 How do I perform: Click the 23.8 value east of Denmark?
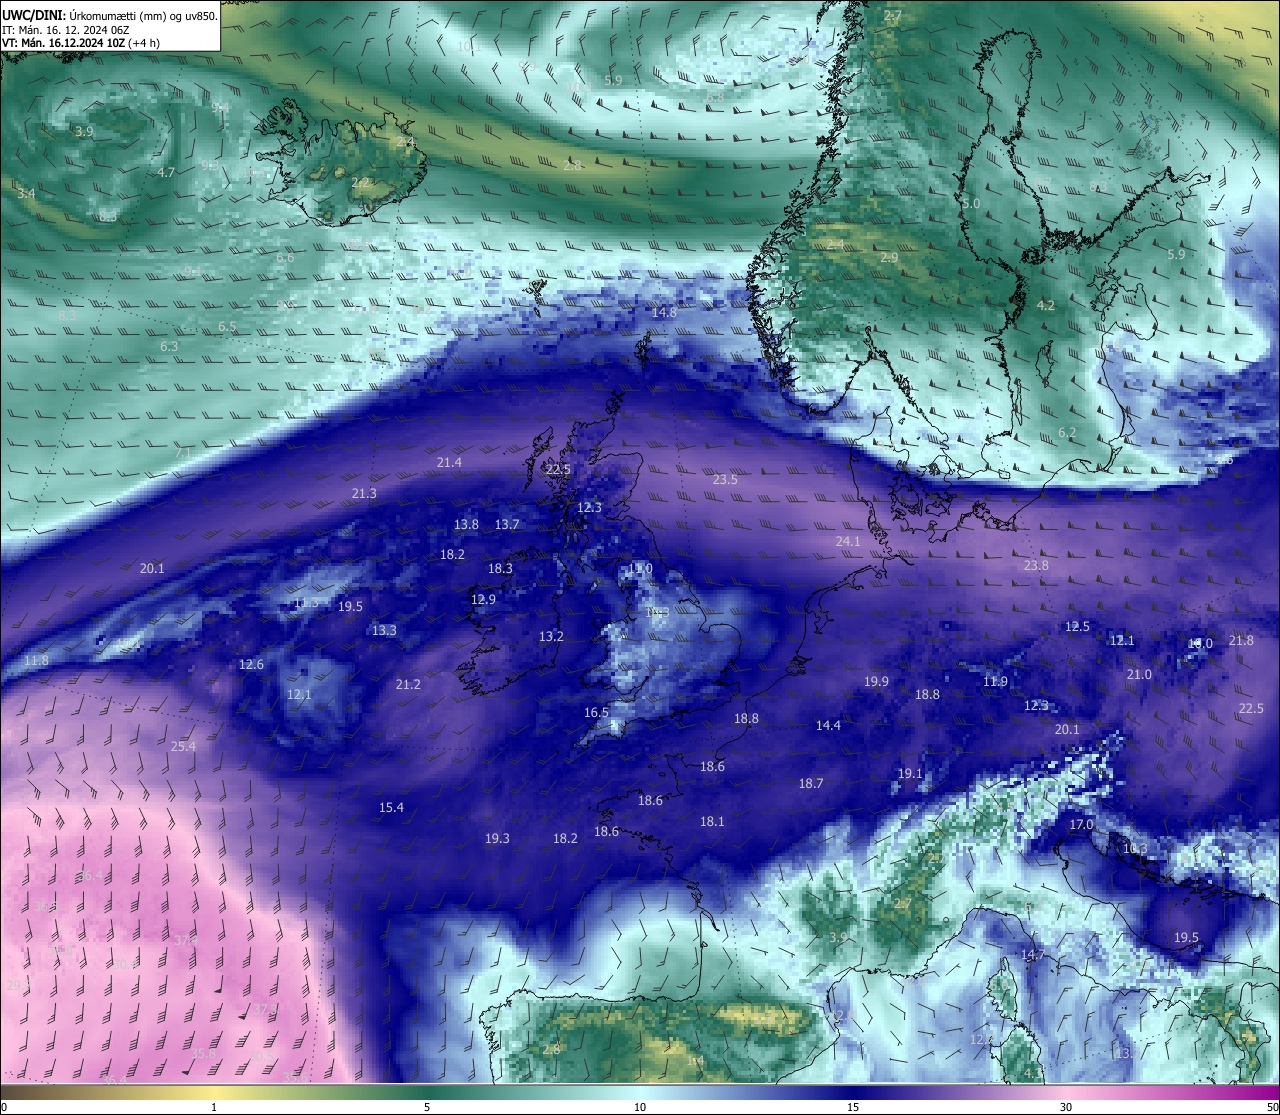[1036, 565]
